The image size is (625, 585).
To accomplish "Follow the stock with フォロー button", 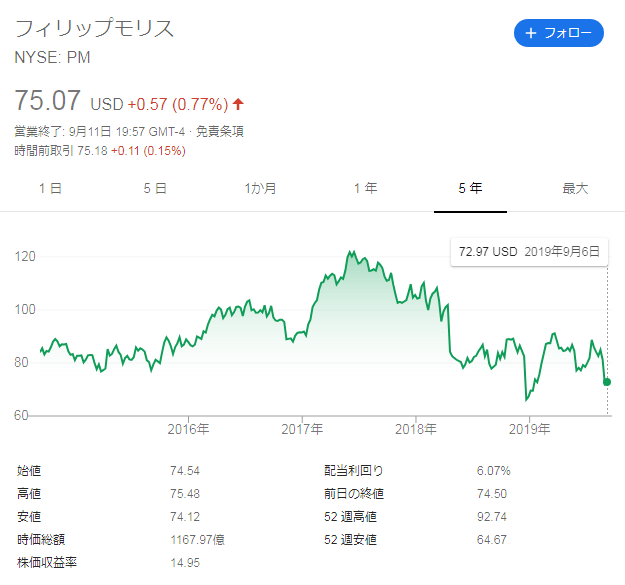I will pos(559,33).
